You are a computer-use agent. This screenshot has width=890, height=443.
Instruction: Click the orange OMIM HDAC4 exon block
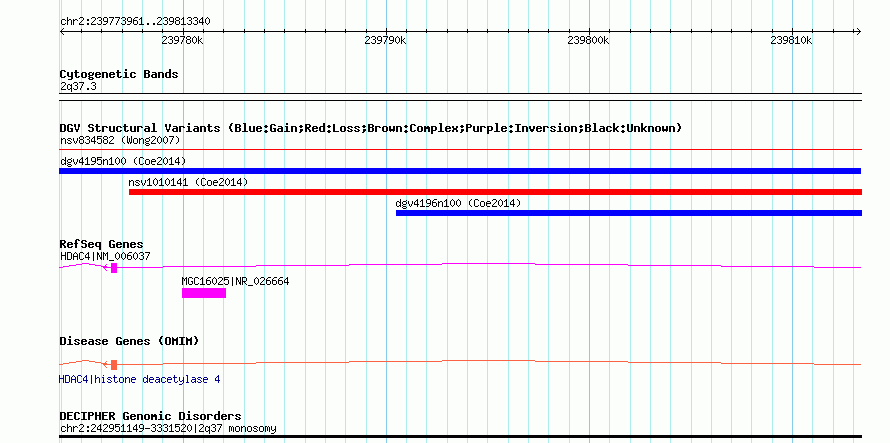(x=114, y=365)
